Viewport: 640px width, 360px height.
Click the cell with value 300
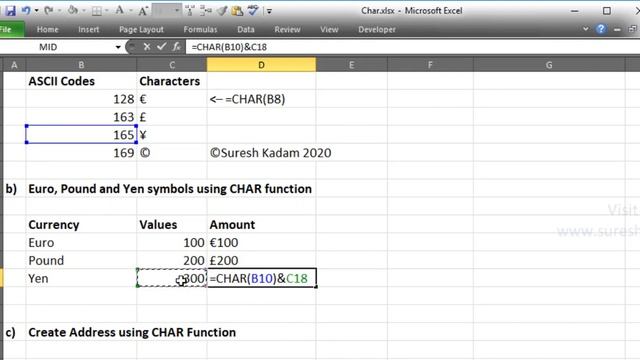[172, 278]
